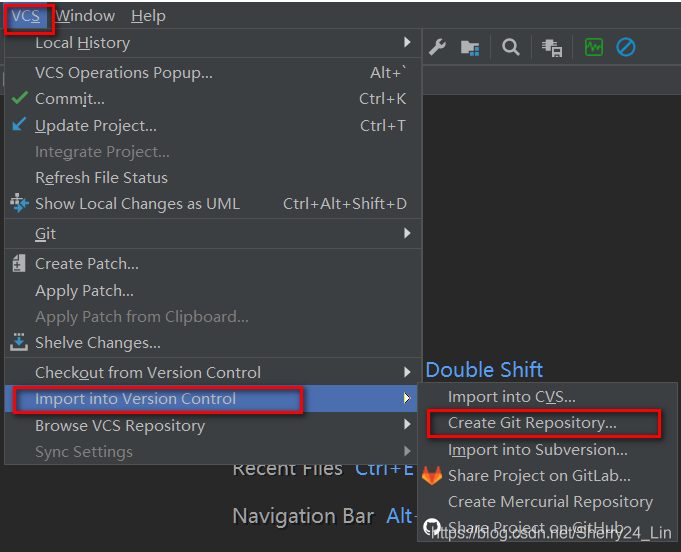Expand the Local History submenu
The image size is (681, 552).
(x=213, y=43)
